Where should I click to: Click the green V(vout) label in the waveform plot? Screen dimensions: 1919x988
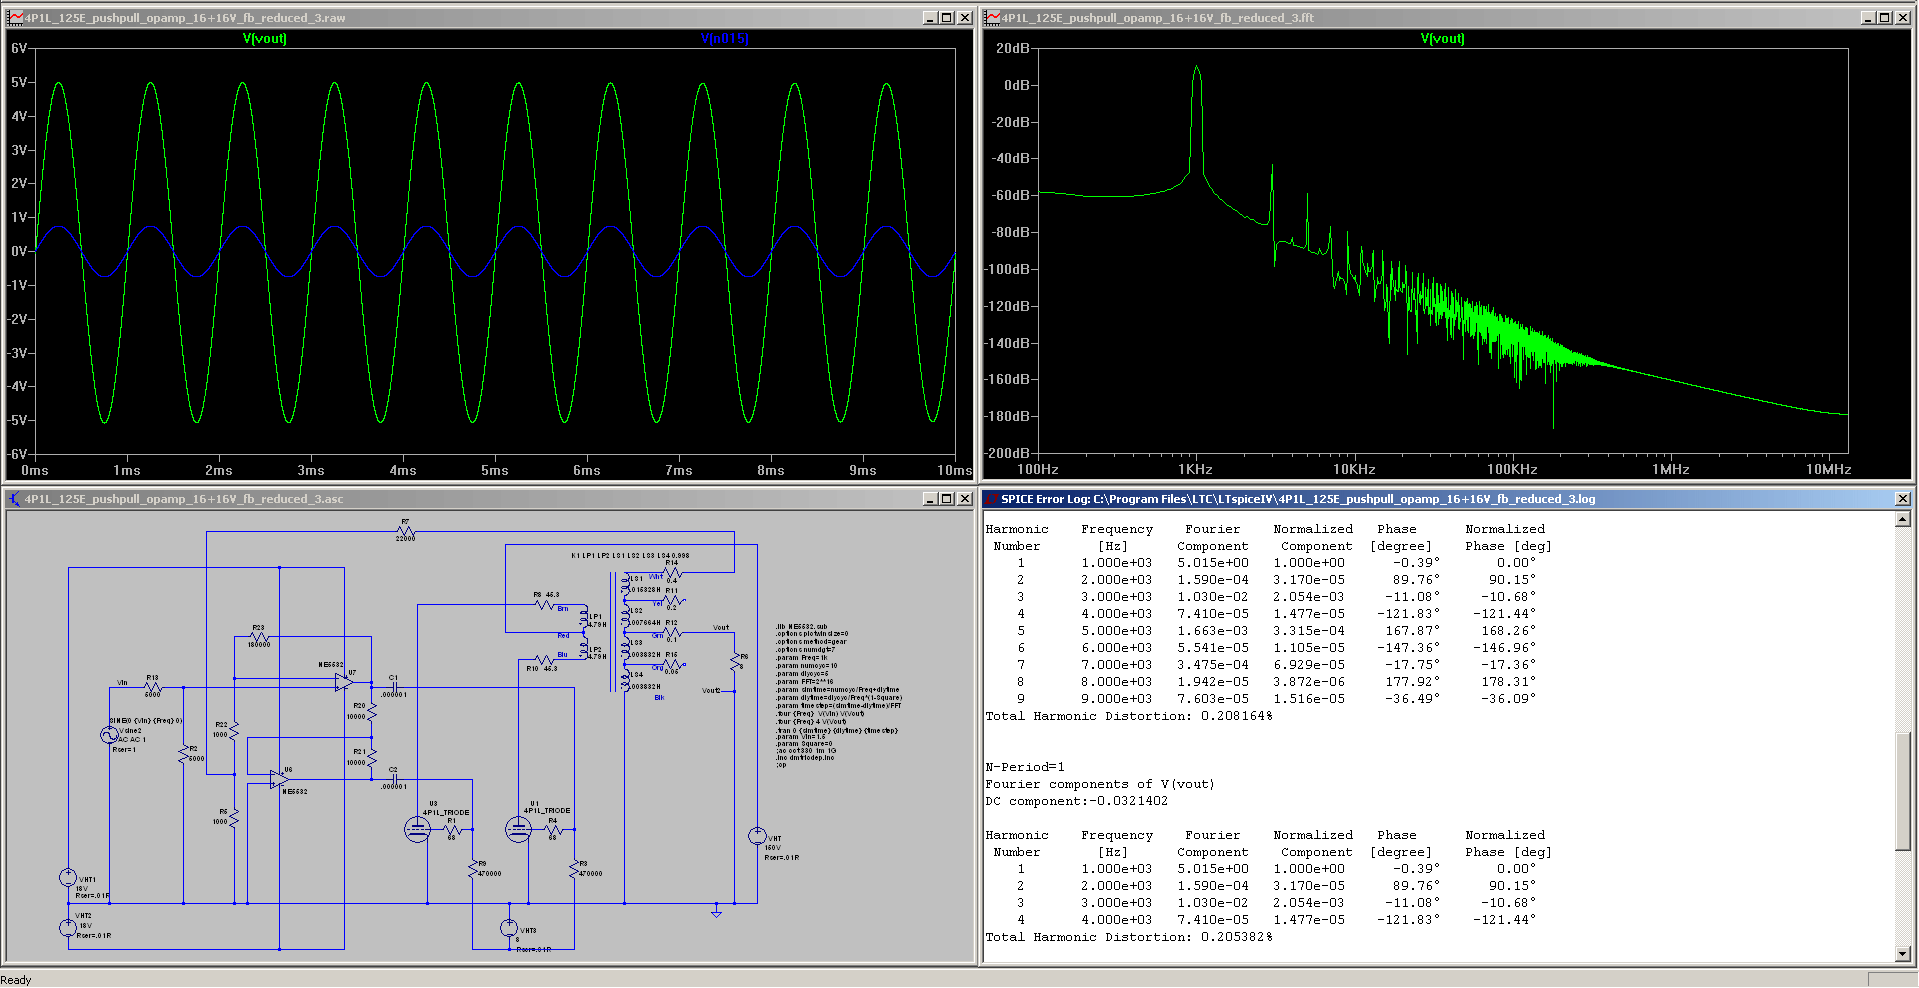click(x=264, y=39)
